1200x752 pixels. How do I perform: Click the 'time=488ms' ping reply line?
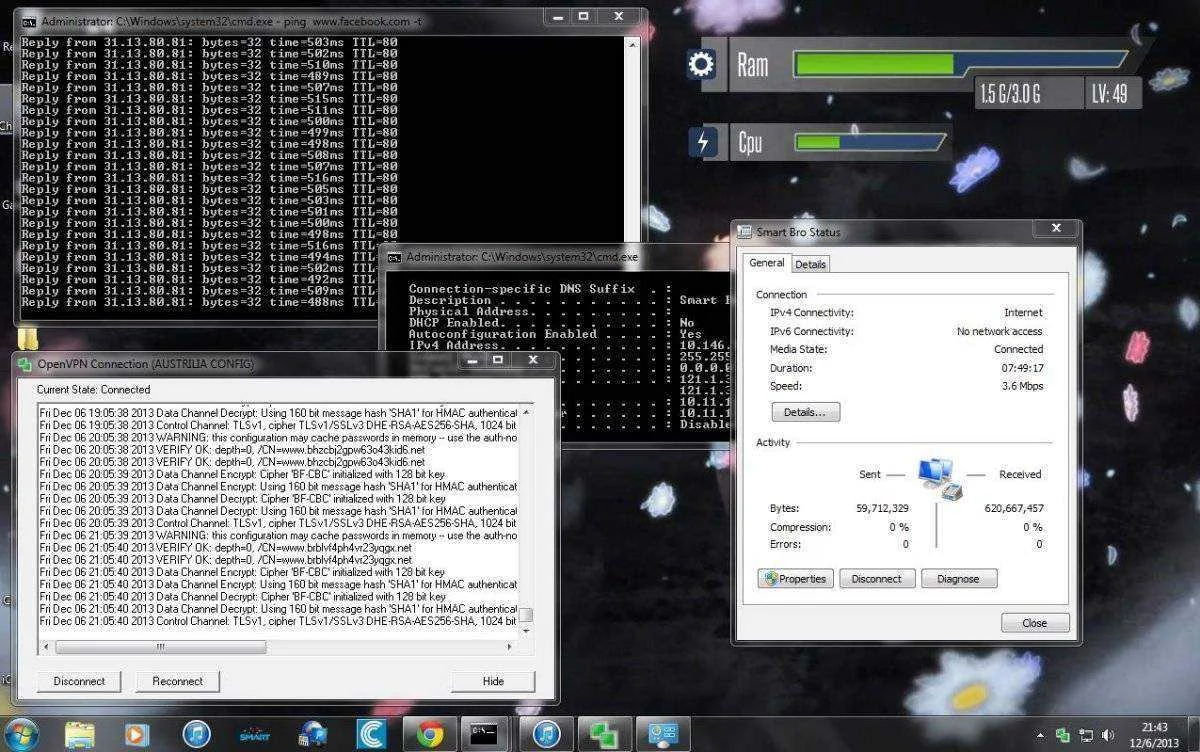point(210,302)
